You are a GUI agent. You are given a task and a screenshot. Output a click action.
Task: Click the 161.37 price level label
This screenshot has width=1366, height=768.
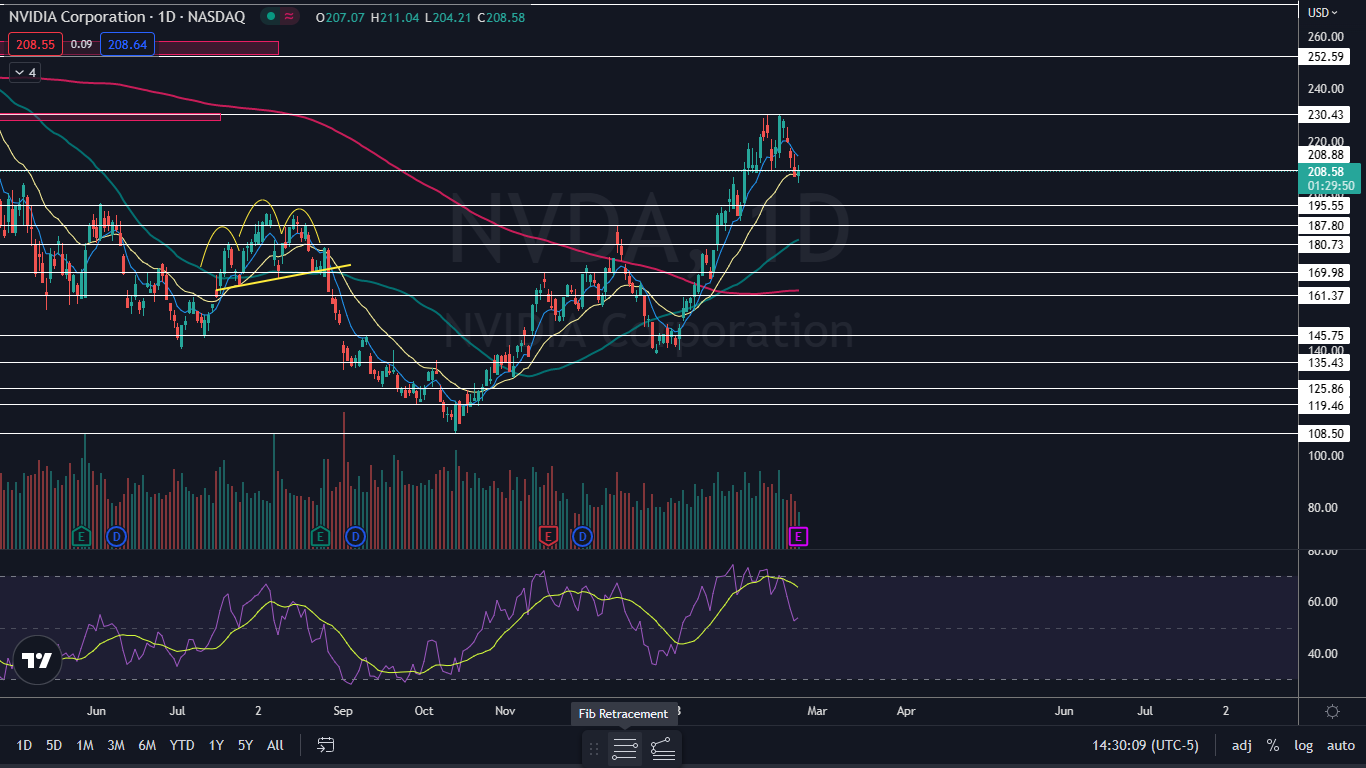(x=1326, y=296)
